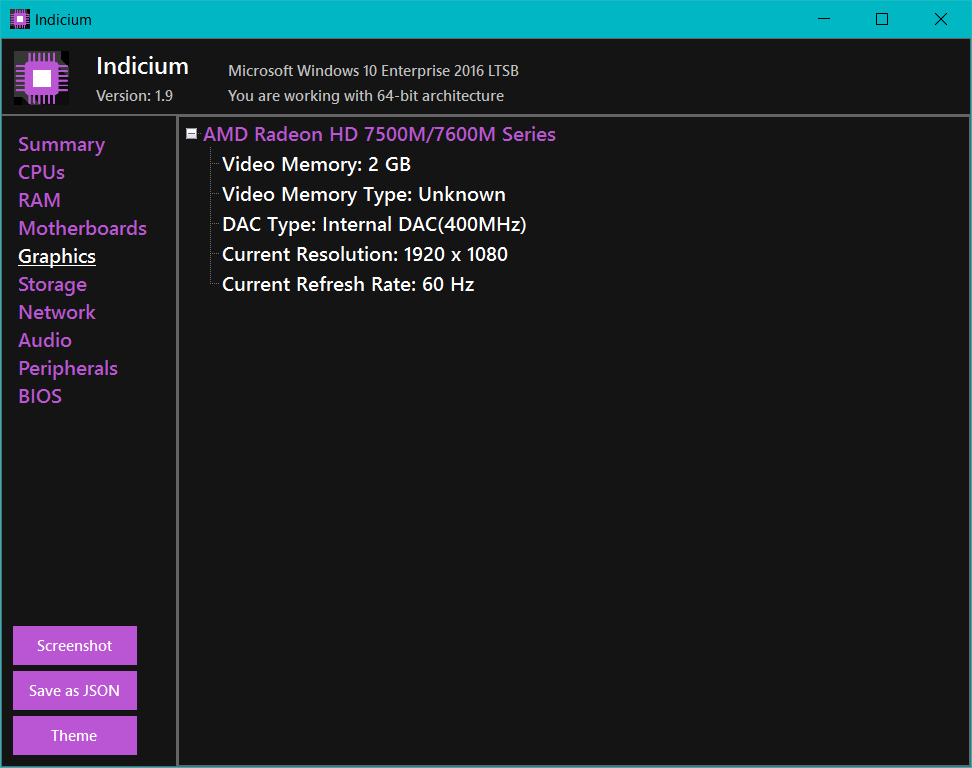Select the Video Memory Type: Unknown row
The height and width of the screenshot is (768, 972).
364,195
